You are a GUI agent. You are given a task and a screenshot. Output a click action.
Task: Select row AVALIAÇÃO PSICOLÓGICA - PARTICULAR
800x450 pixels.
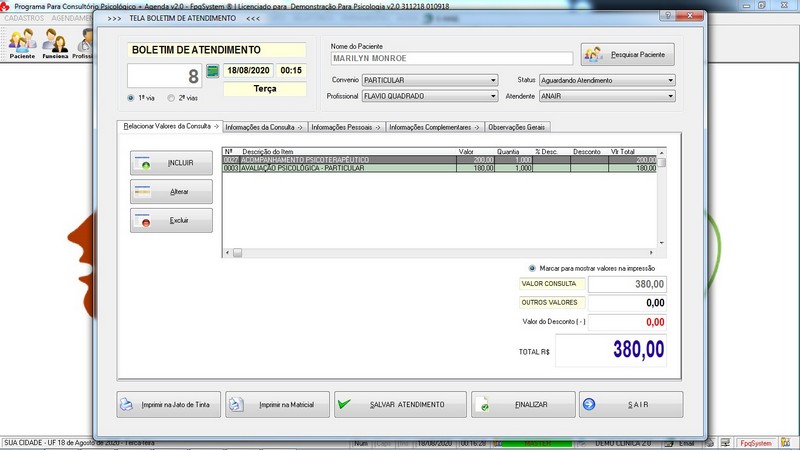440,168
